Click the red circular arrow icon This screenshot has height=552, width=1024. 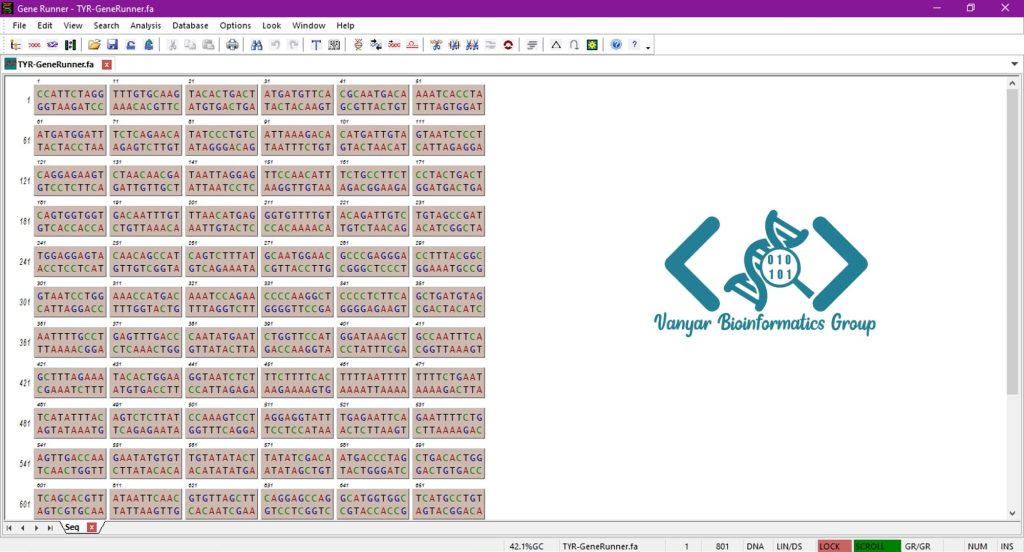(x=508, y=44)
